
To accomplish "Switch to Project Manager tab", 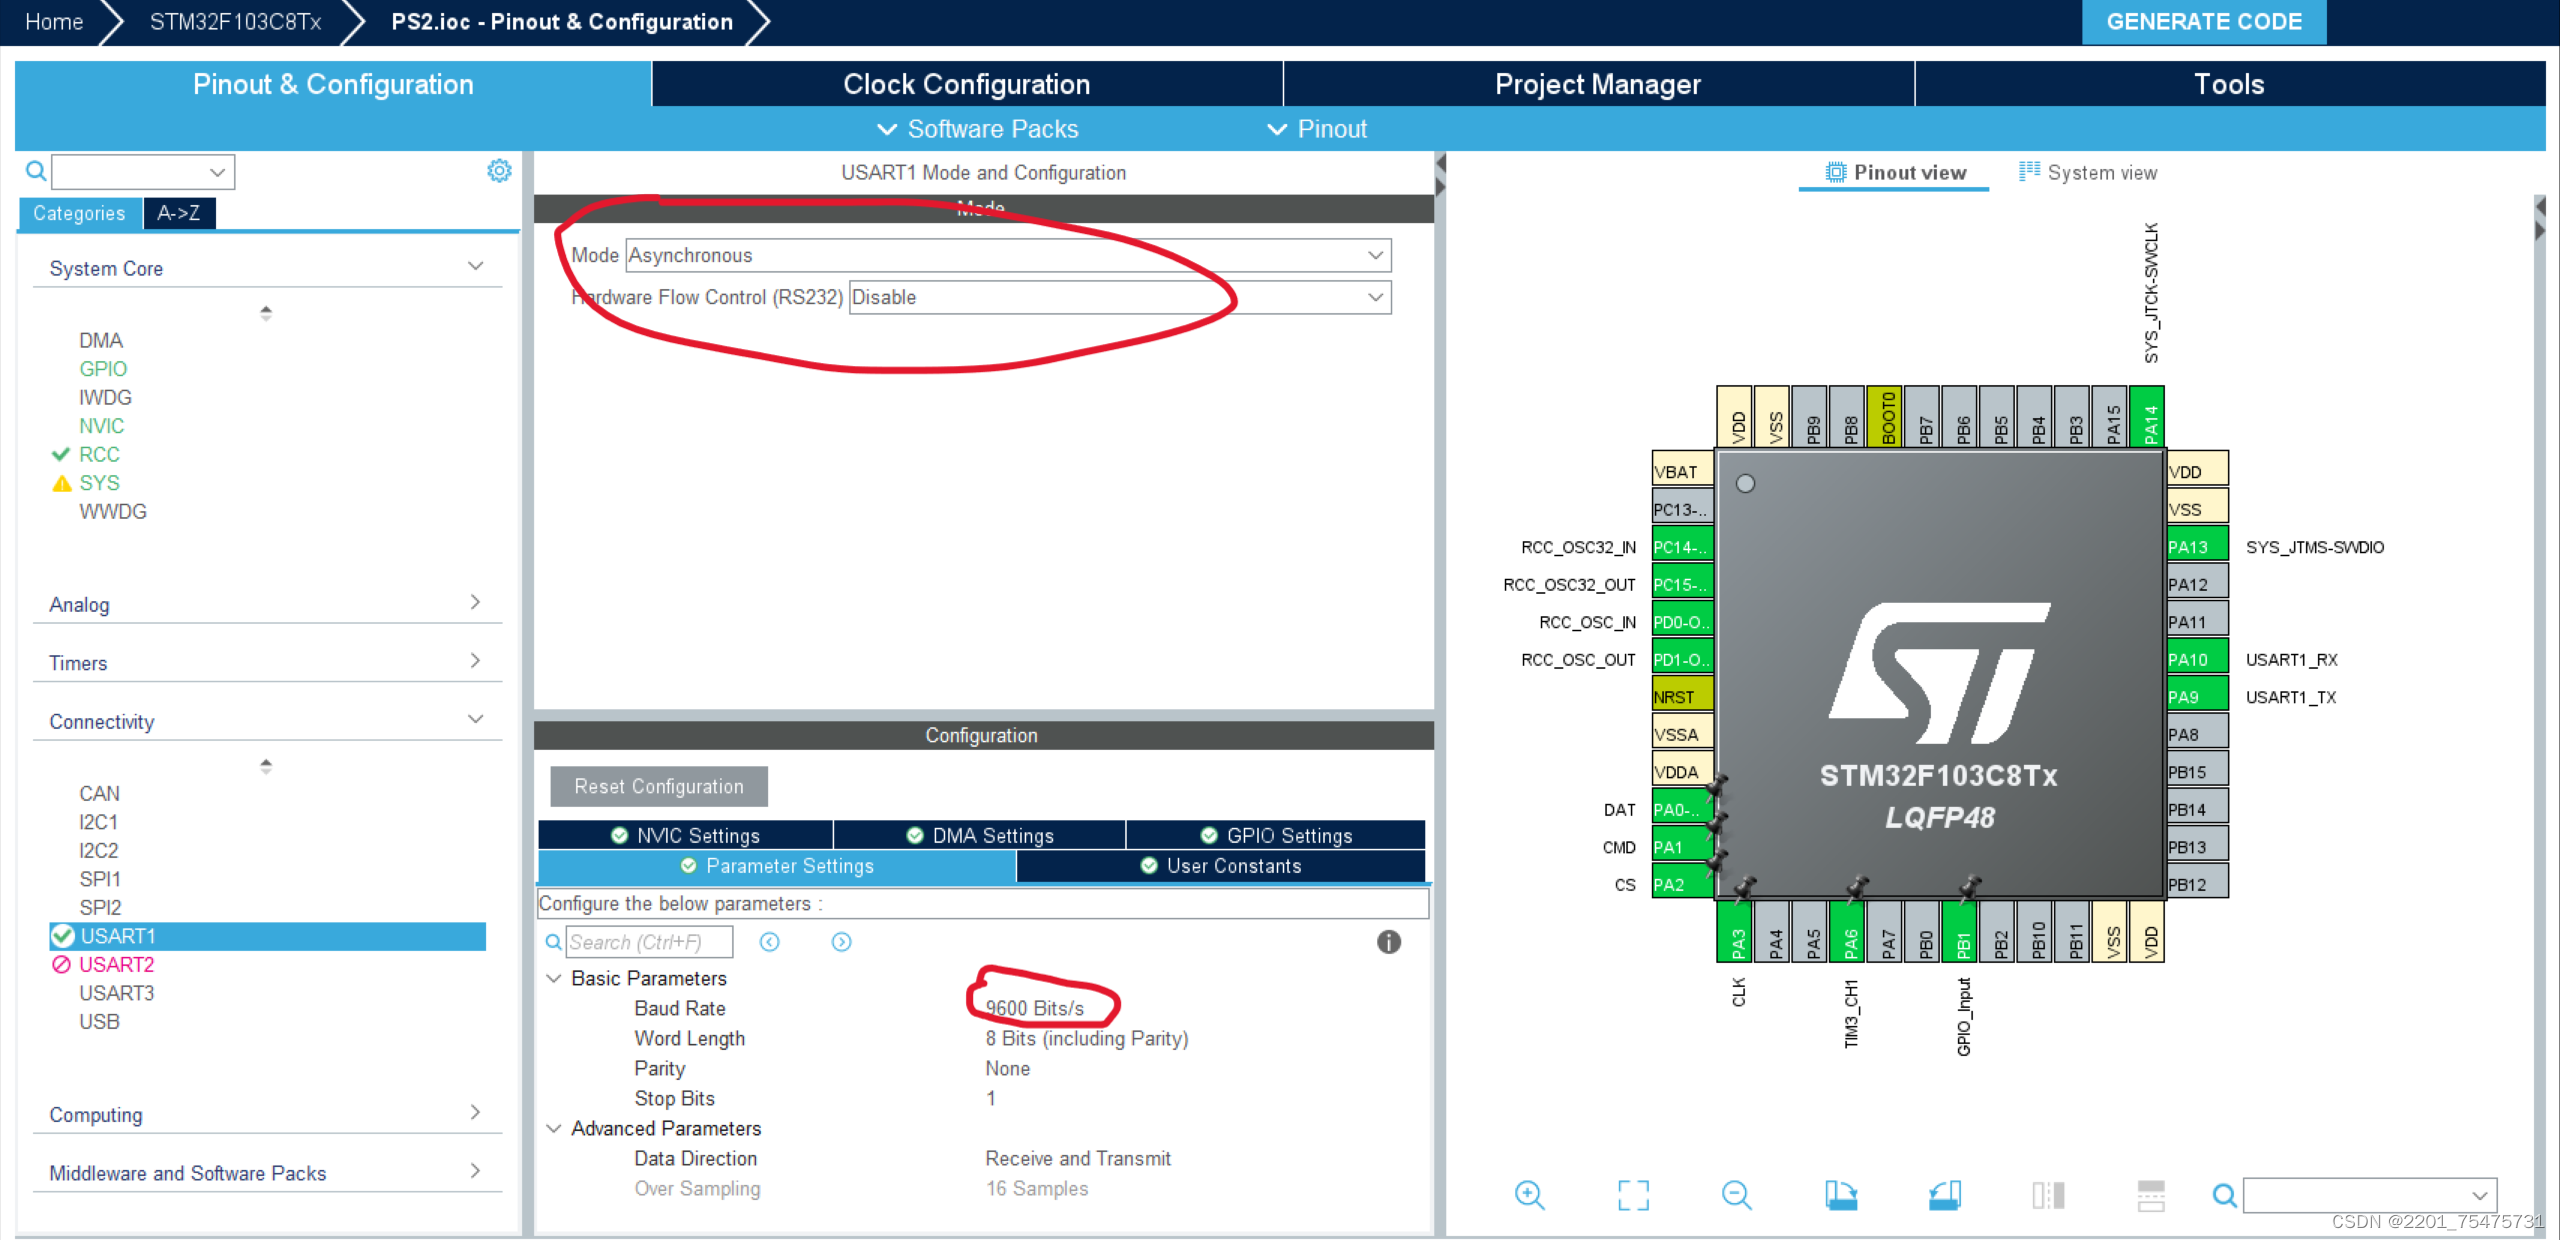I will coord(1598,84).
